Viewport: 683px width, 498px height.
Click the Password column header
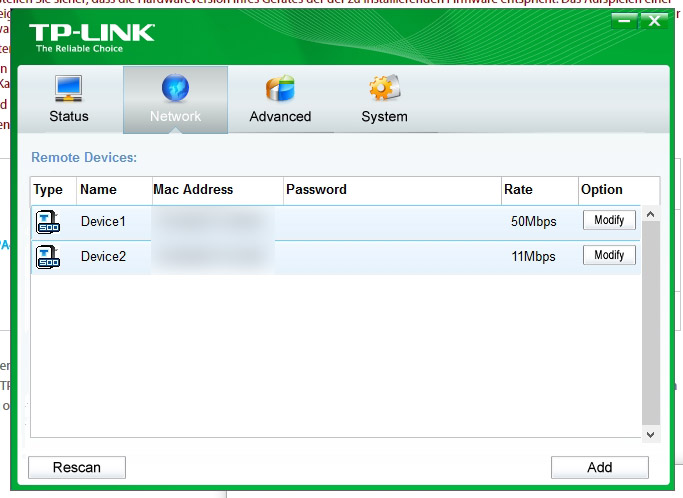pyautogui.click(x=316, y=189)
